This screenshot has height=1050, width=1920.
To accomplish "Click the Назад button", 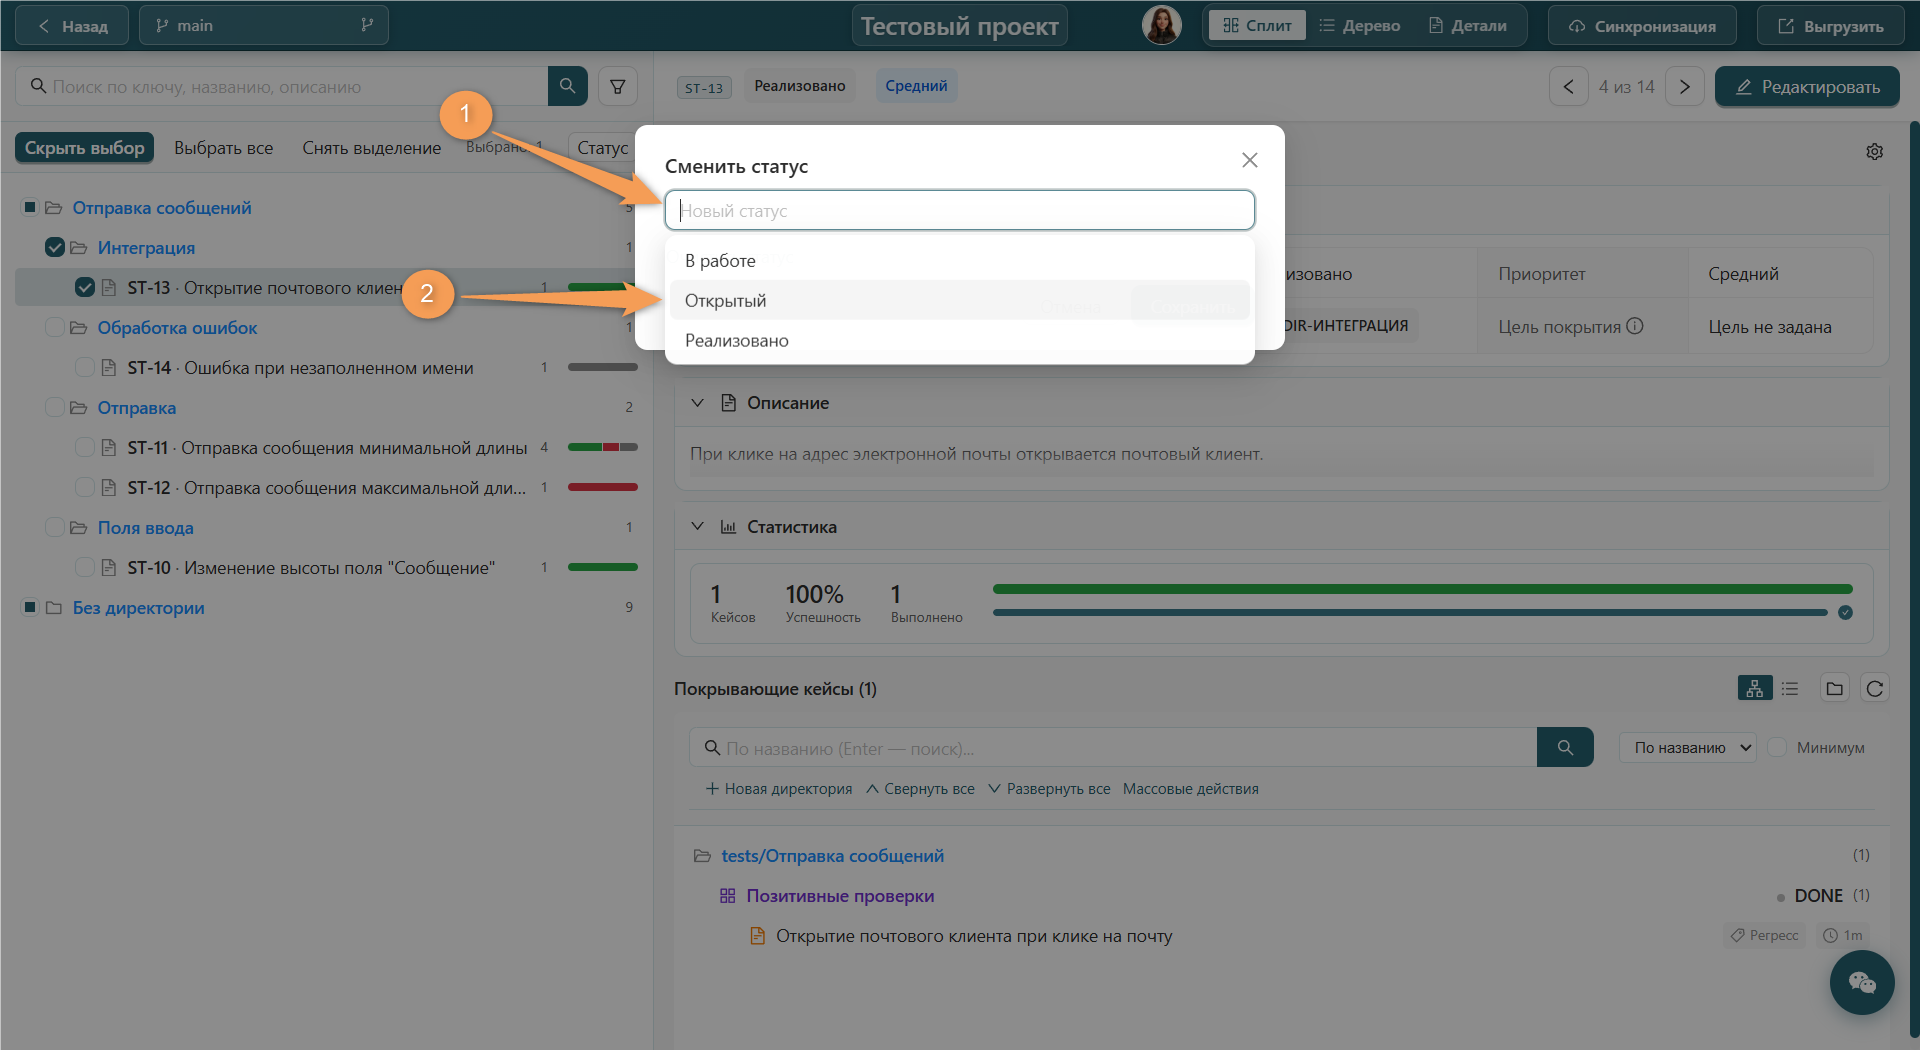I will tap(72, 26).
